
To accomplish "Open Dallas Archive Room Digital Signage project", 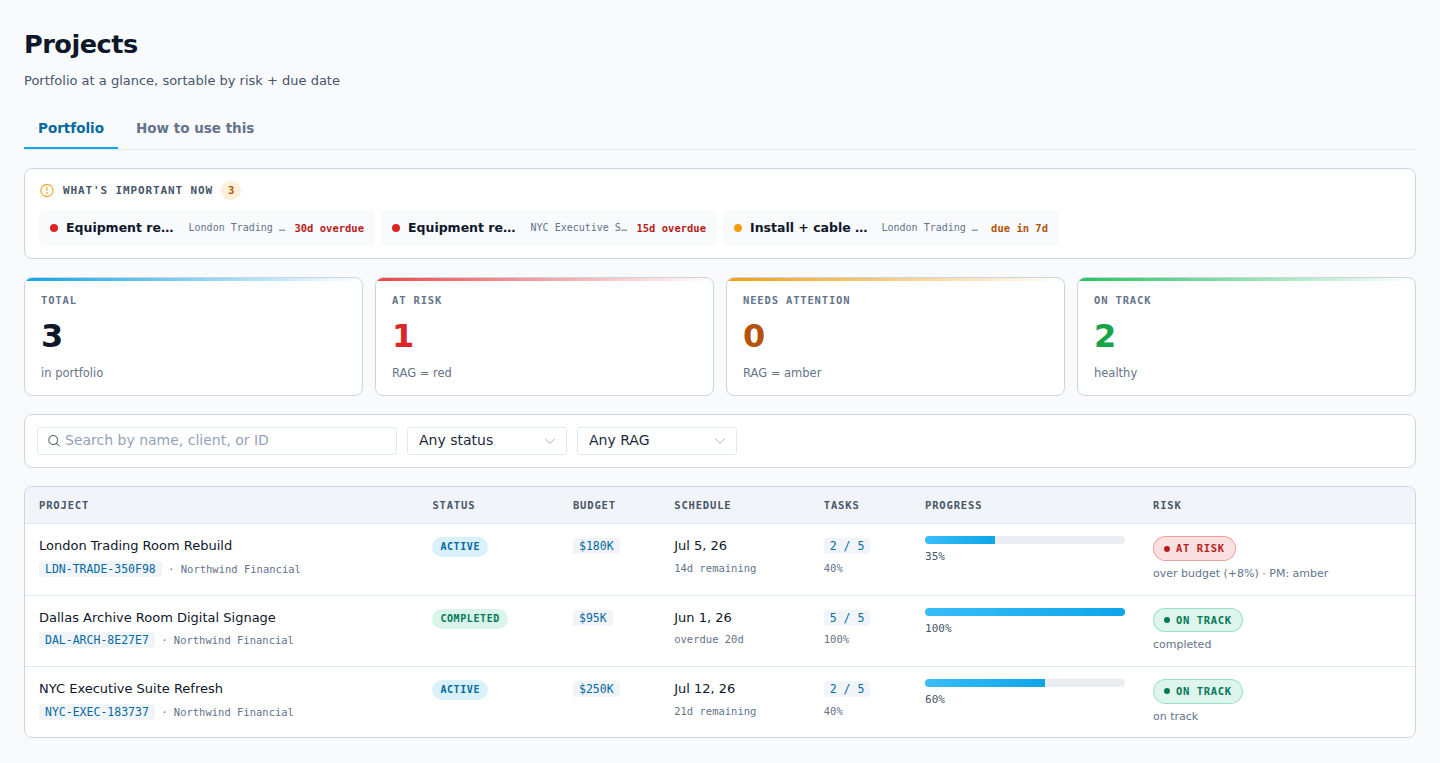I will coord(157,618).
